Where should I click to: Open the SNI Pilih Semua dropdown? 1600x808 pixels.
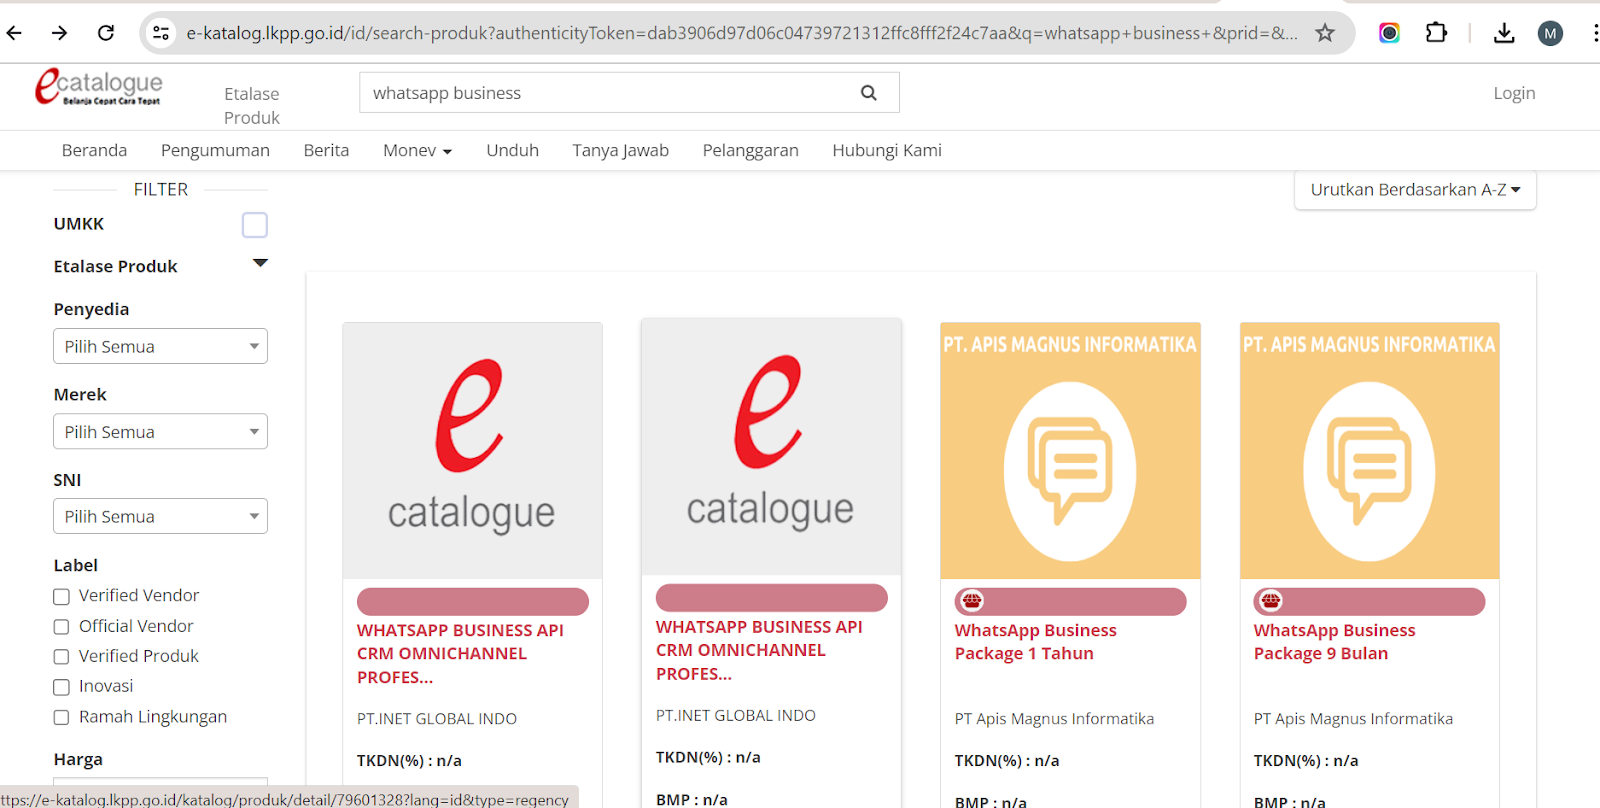(160, 516)
